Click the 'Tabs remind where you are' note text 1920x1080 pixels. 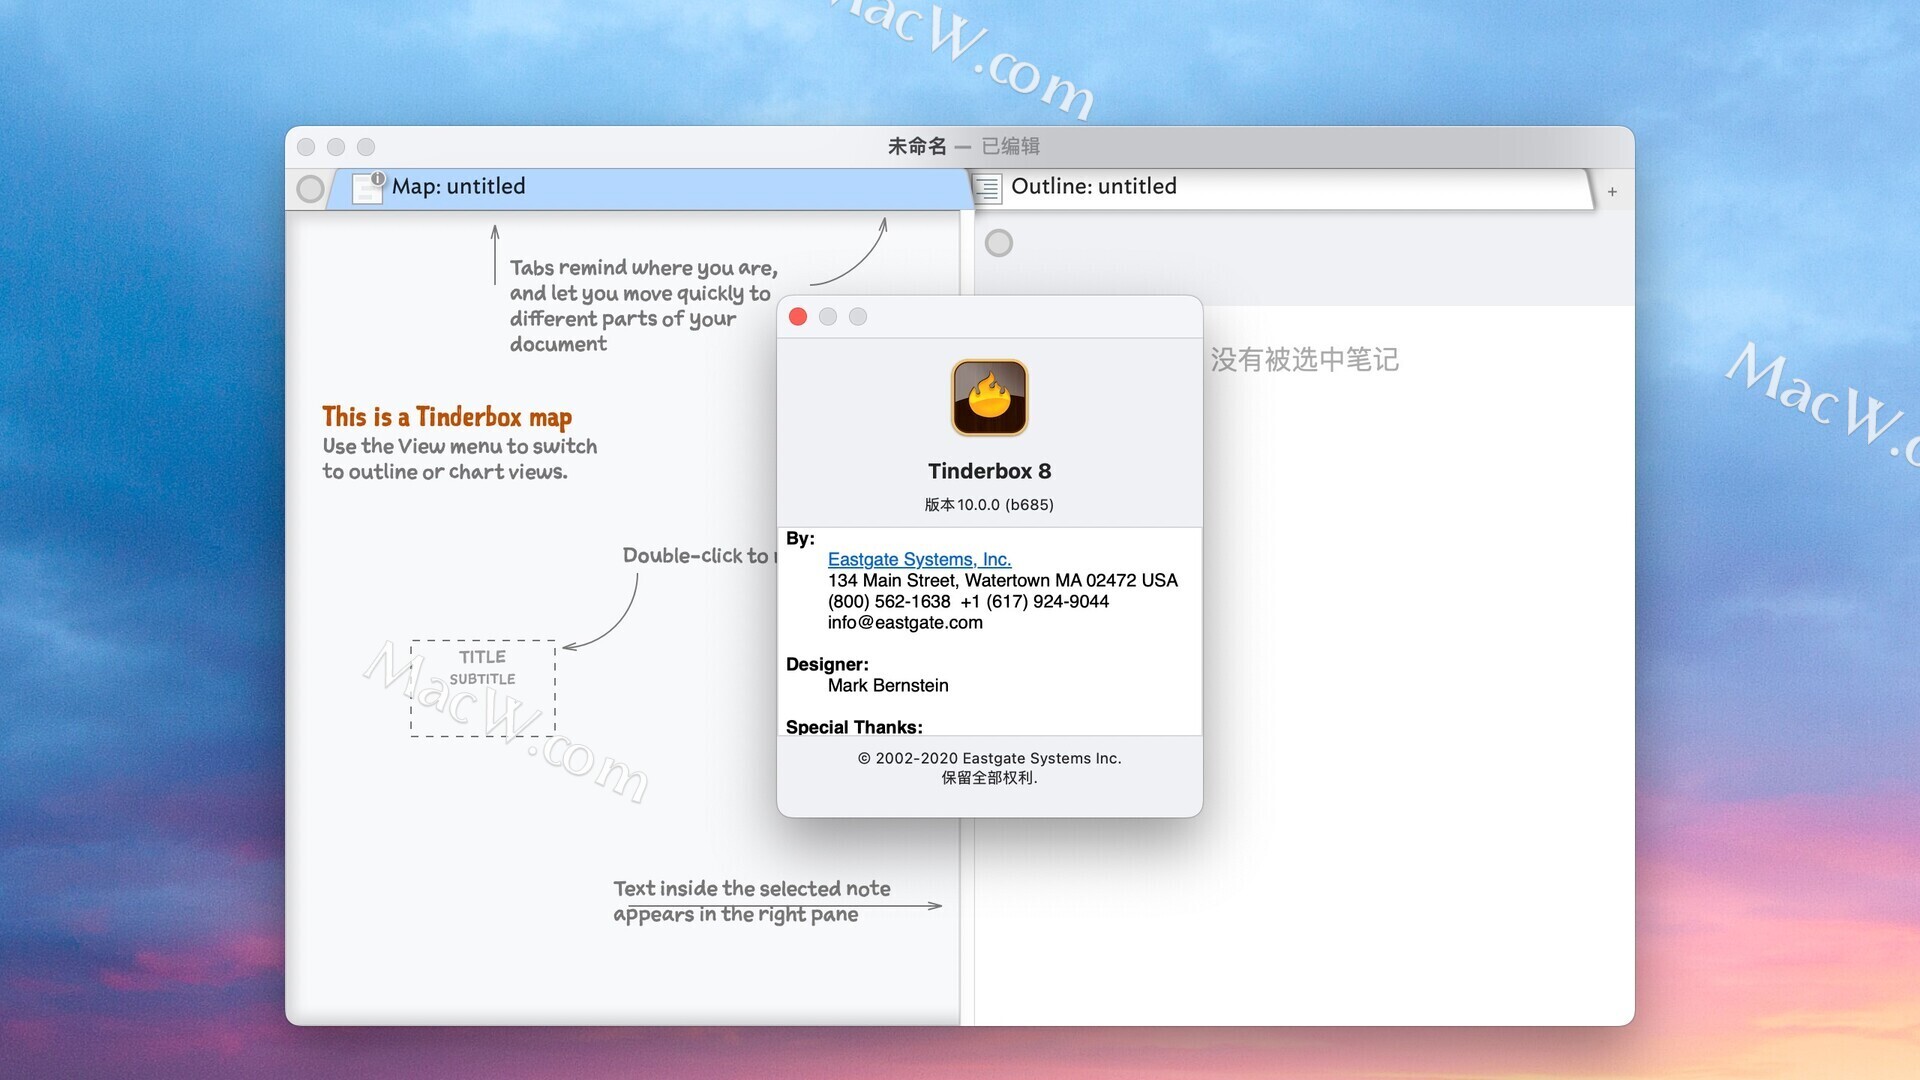point(643,306)
